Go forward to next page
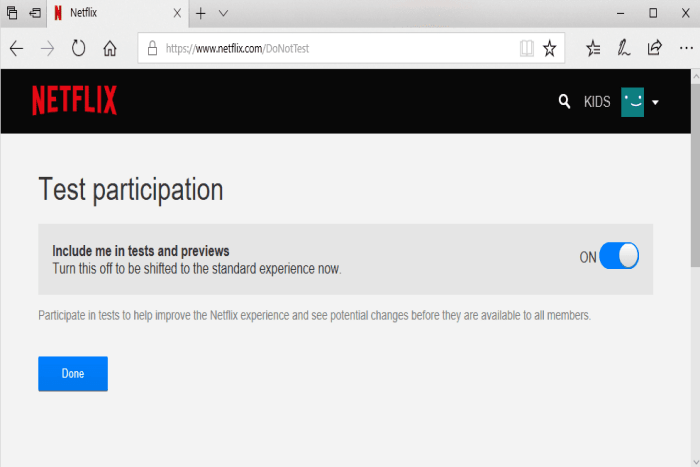700x467 pixels. 47,48
